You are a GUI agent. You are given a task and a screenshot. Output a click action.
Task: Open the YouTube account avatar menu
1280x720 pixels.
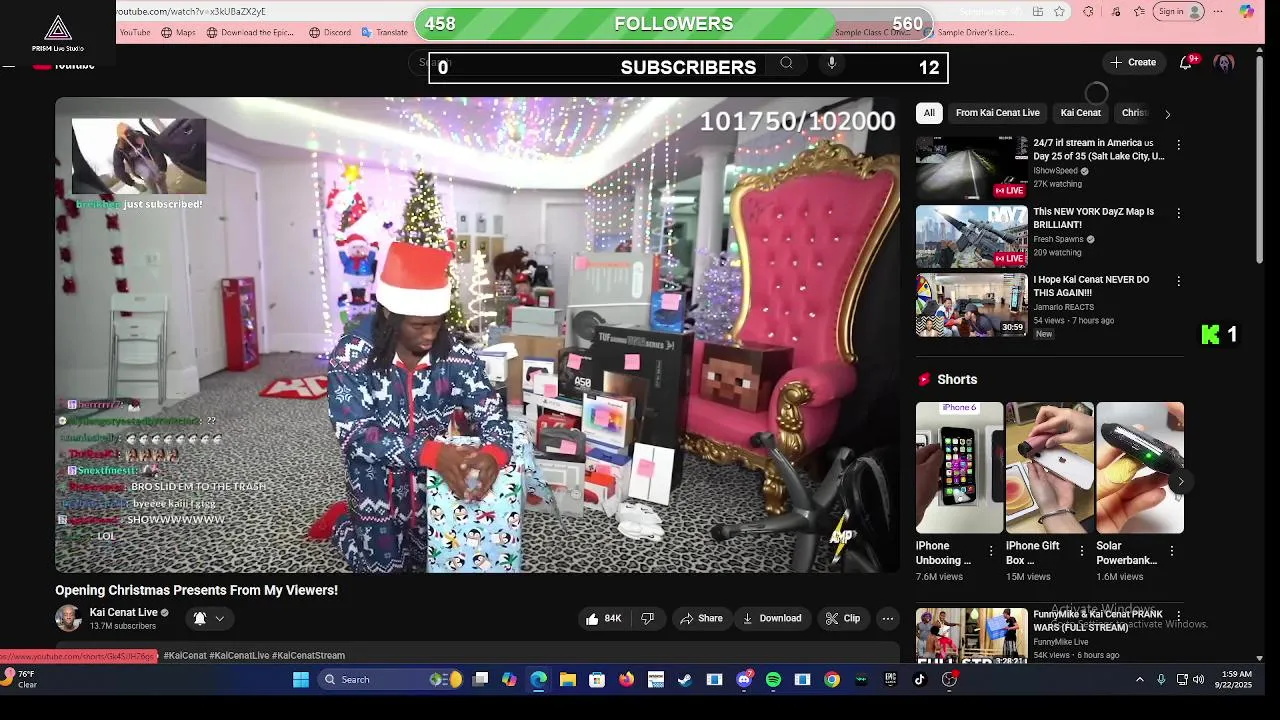pos(1224,62)
